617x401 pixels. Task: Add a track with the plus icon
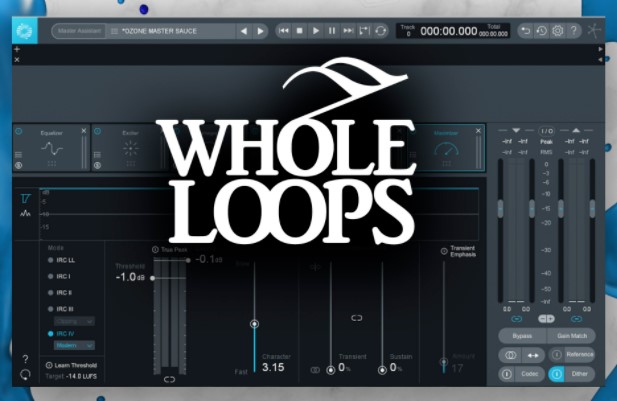click(x=17, y=49)
